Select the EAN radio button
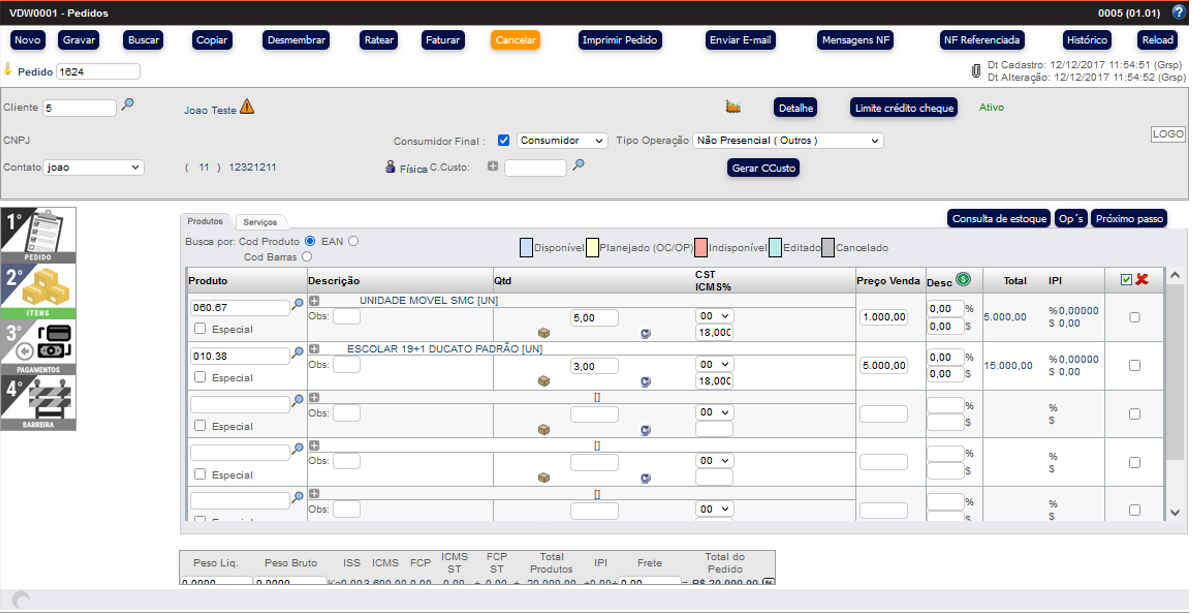Screen dimensions: 1192x614 353,241
